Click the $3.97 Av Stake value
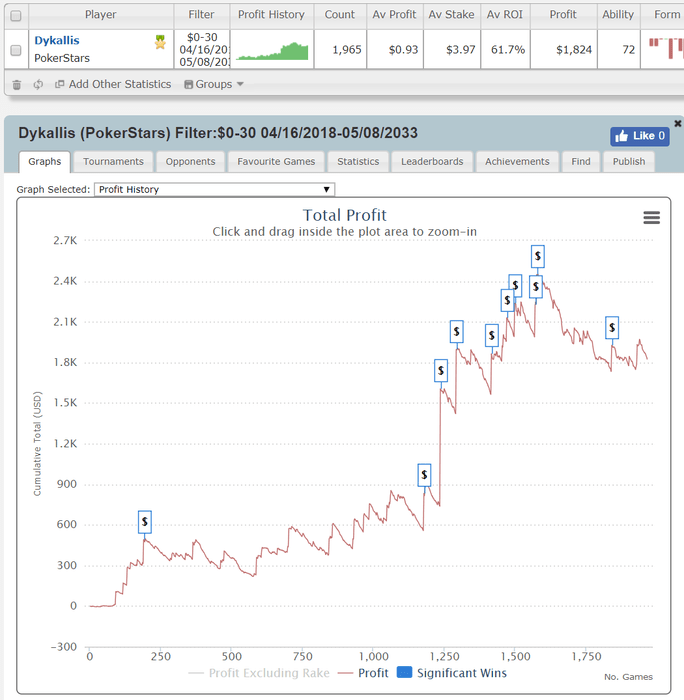 461,50
